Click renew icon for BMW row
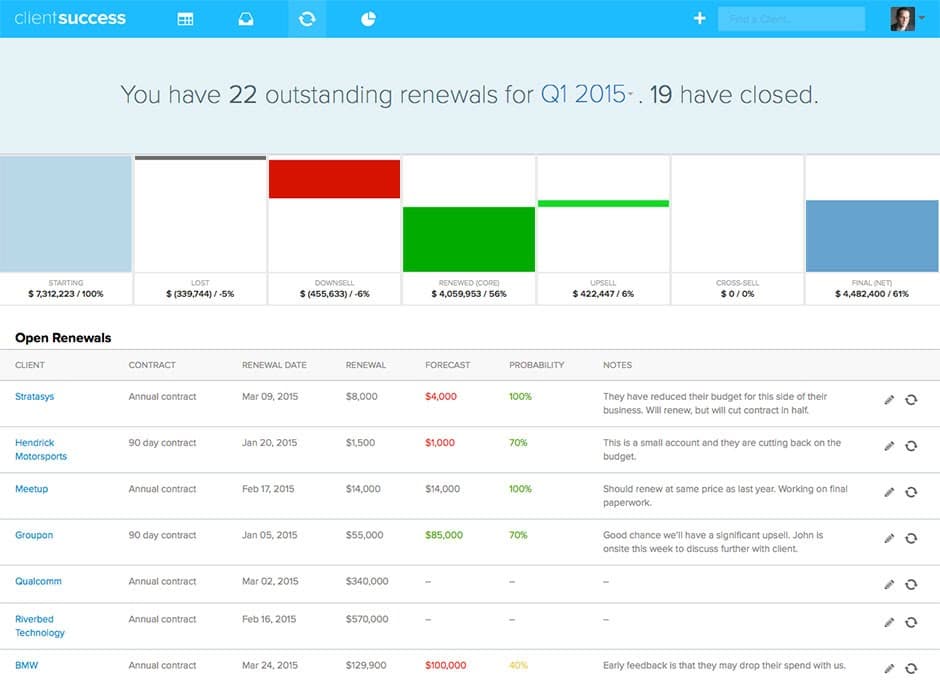Viewport: 940px width, 686px height. tap(911, 669)
